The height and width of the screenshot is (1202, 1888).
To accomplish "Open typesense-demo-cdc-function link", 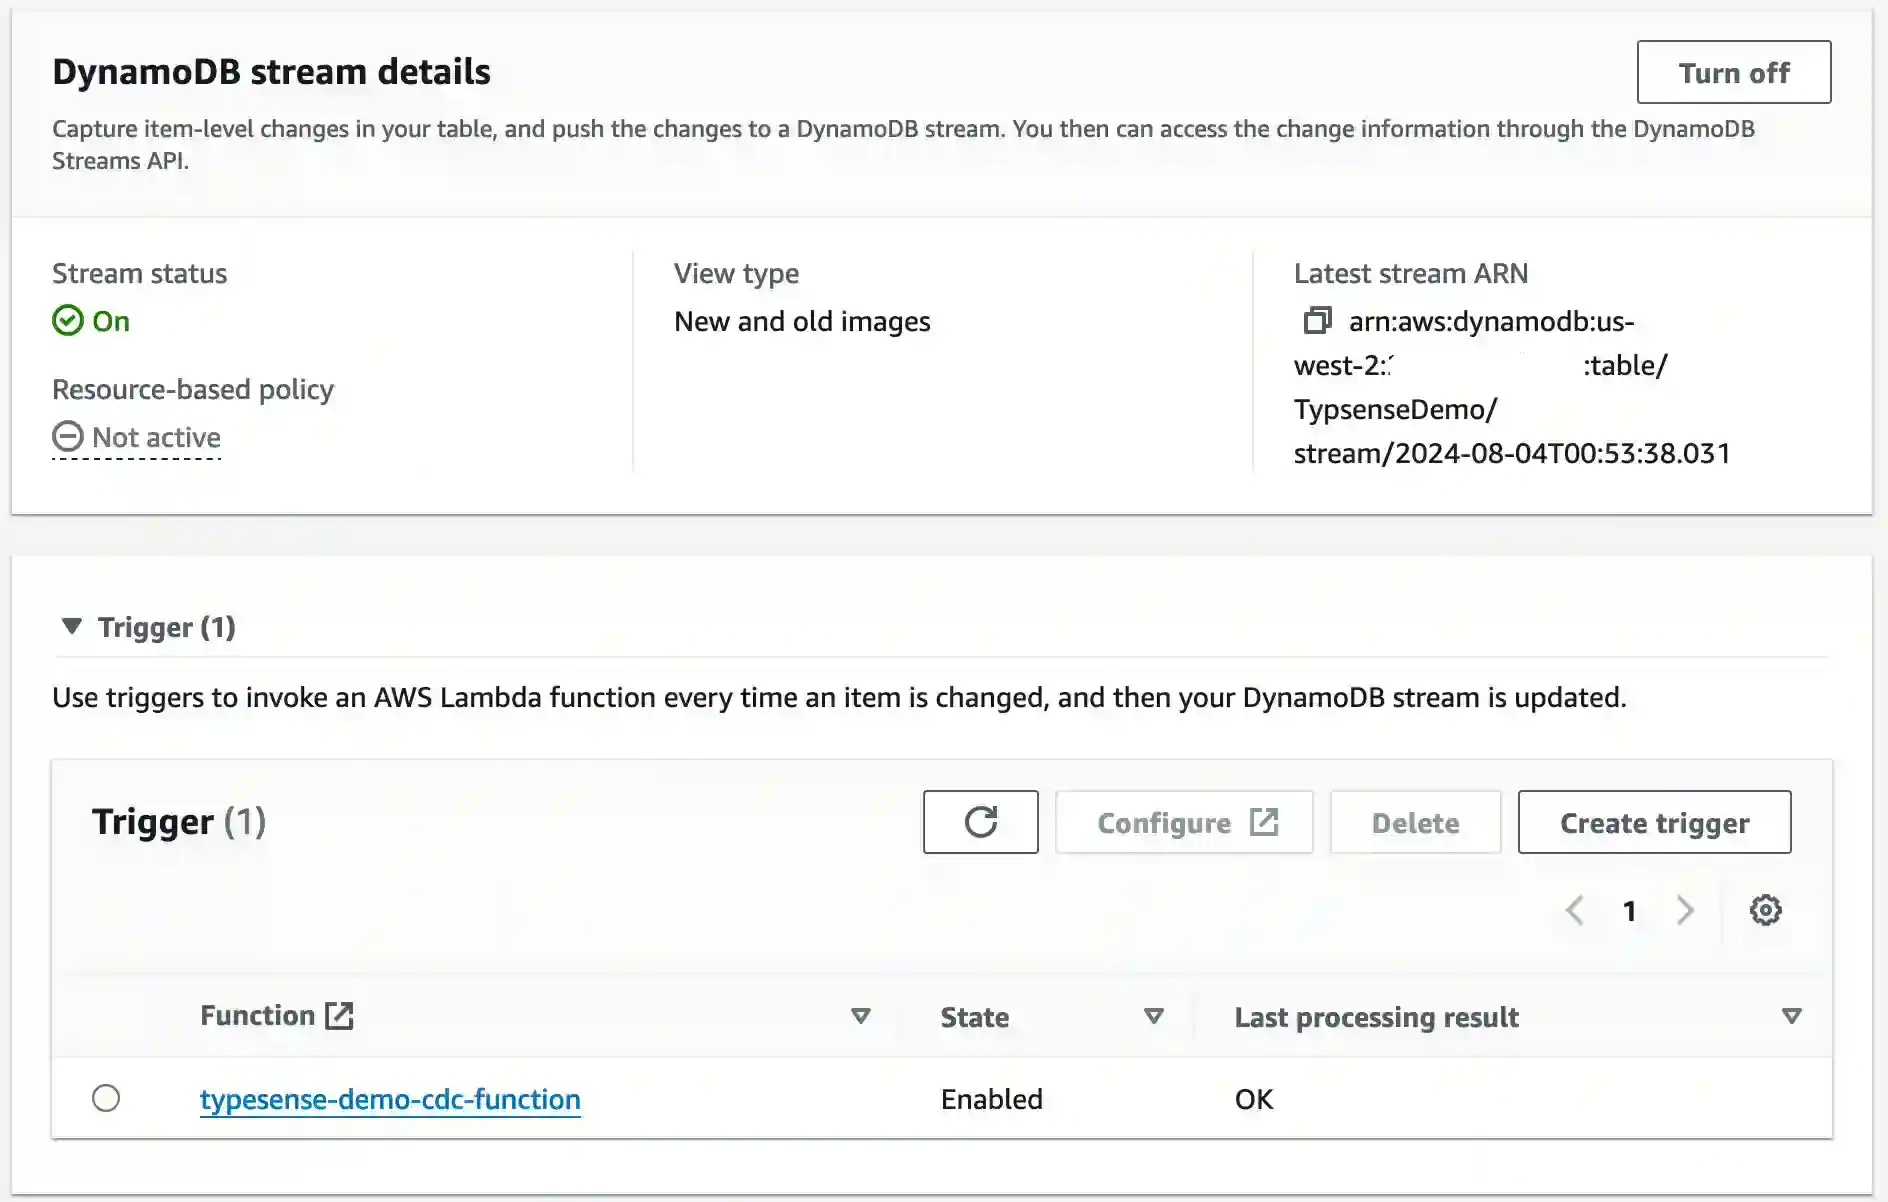I will (x=390, y=1099).
